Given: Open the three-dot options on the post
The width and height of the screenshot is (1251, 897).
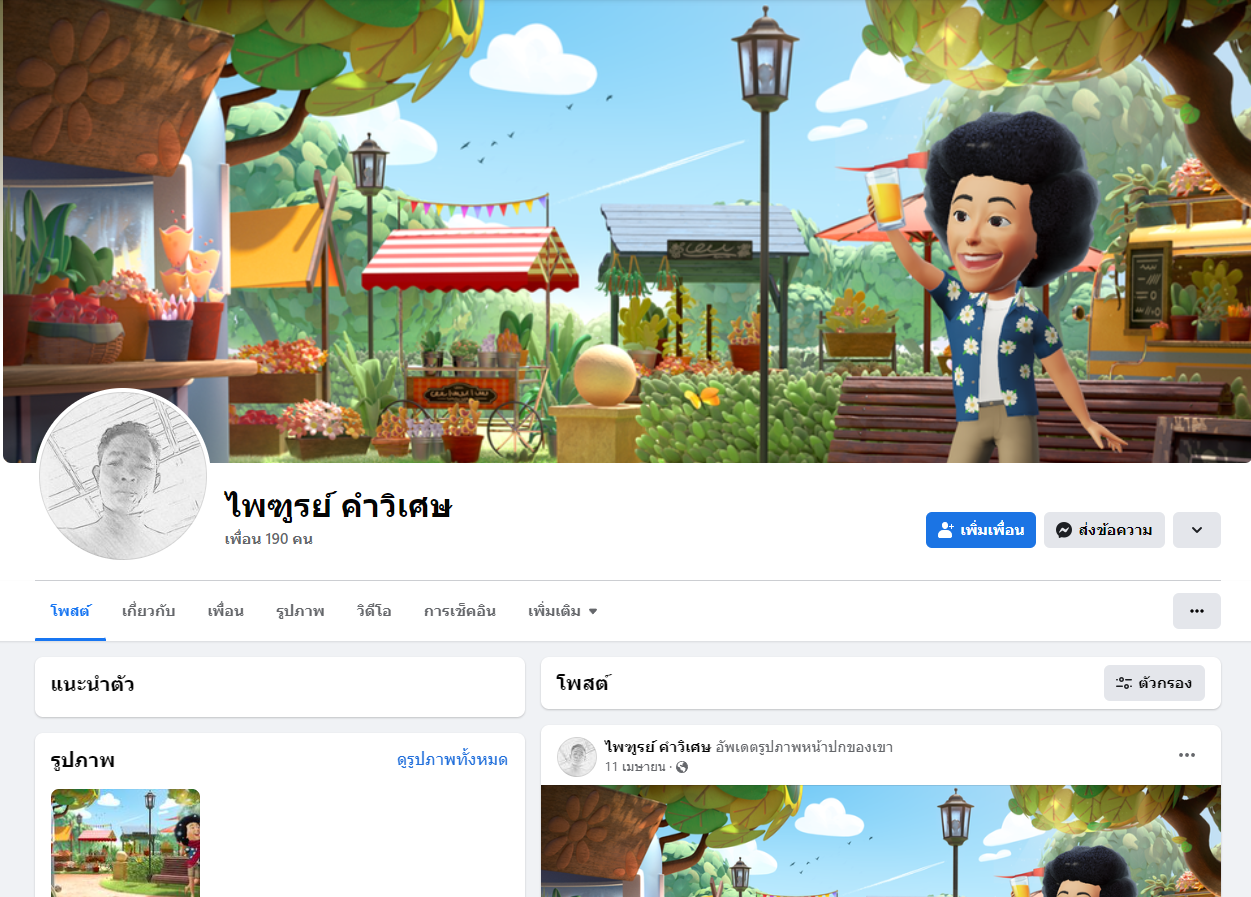Looking at the screenshot, I should tap(1187, 755).
